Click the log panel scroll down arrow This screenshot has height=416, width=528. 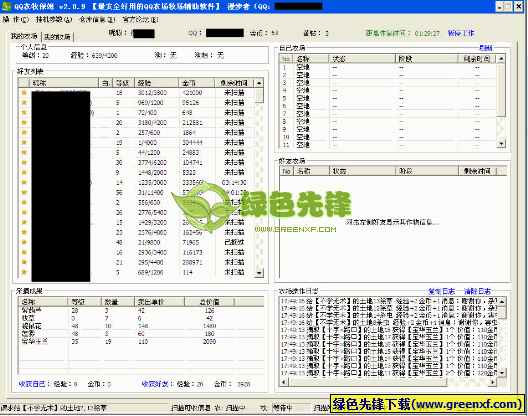[502, 373]
